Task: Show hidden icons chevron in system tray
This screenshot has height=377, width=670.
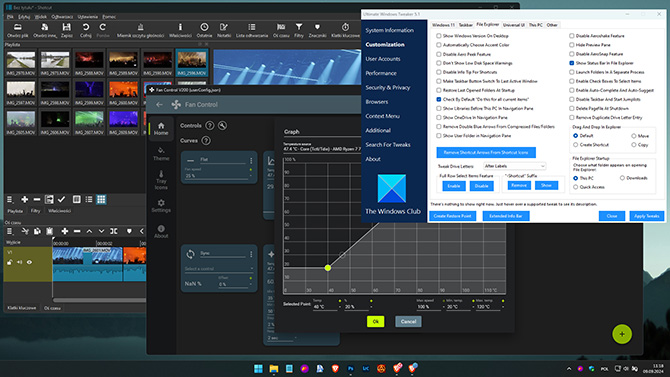Action: 569,368
